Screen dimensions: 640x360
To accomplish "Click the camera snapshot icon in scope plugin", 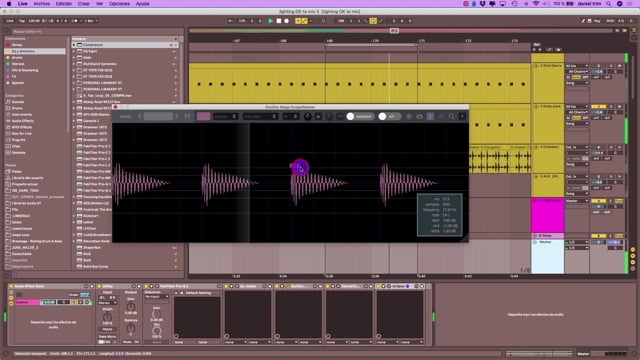I will (x=420, y=117).
